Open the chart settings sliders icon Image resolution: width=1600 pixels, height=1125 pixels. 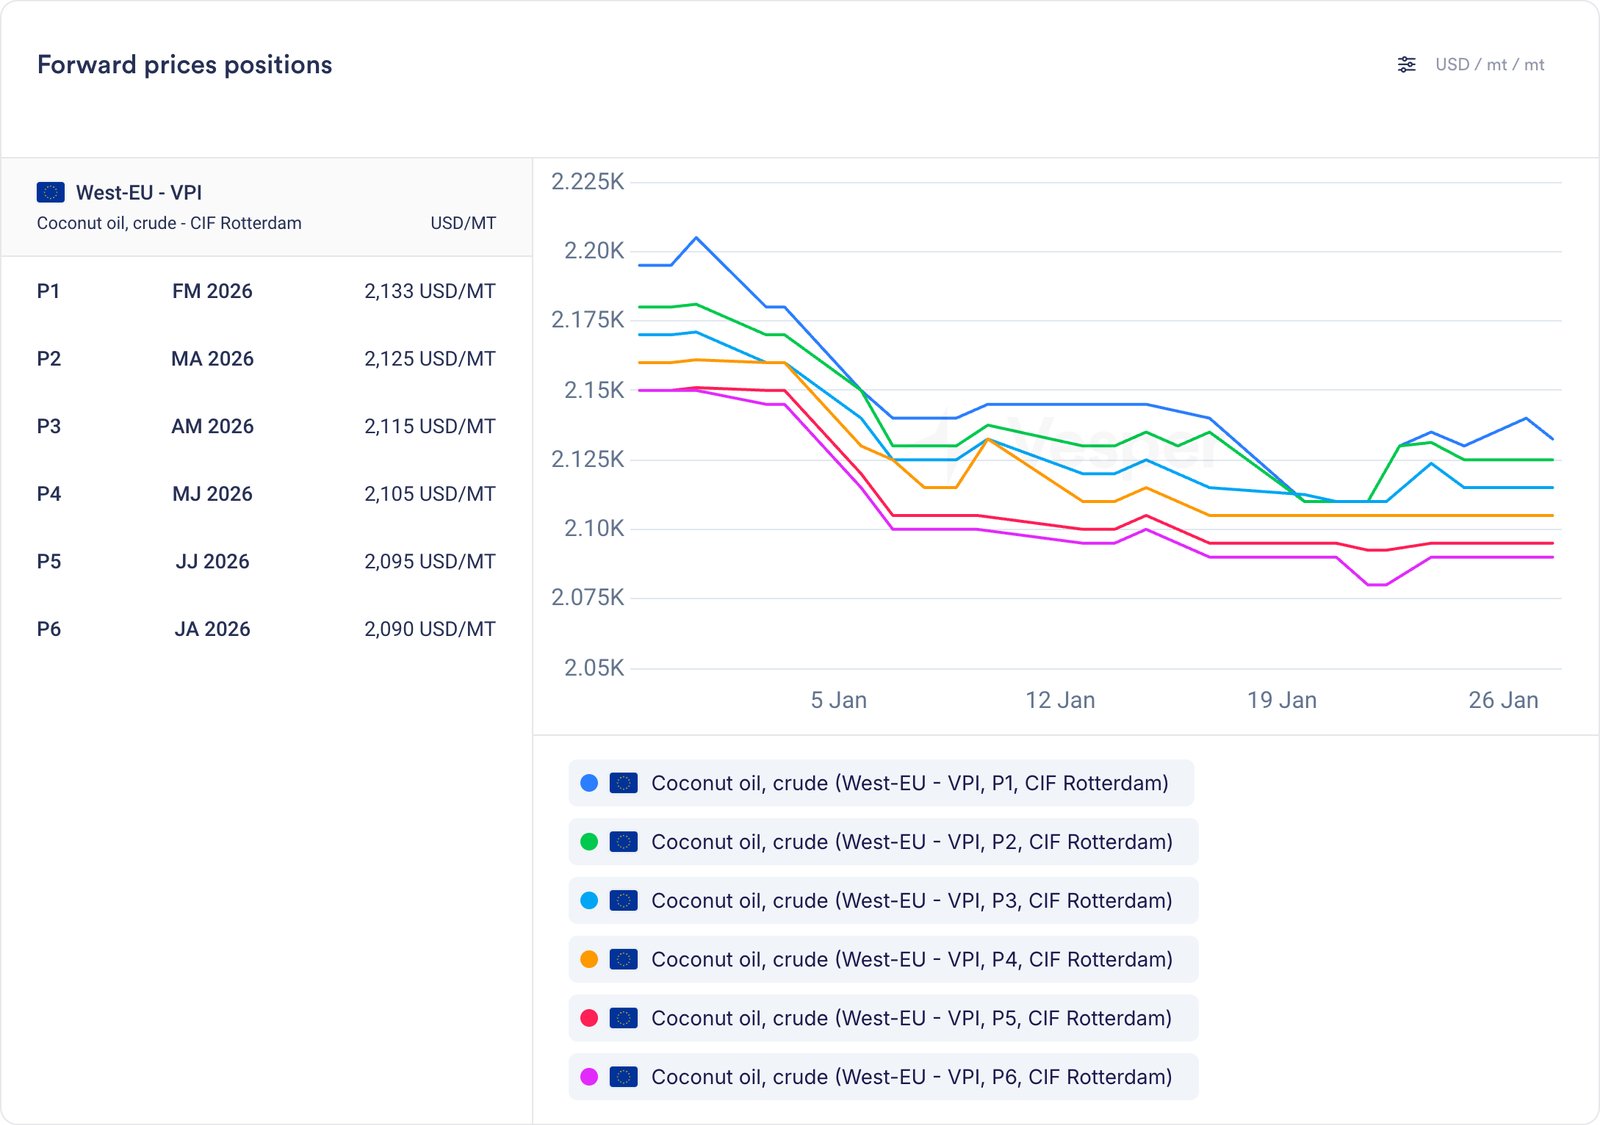click(1406, 65)
